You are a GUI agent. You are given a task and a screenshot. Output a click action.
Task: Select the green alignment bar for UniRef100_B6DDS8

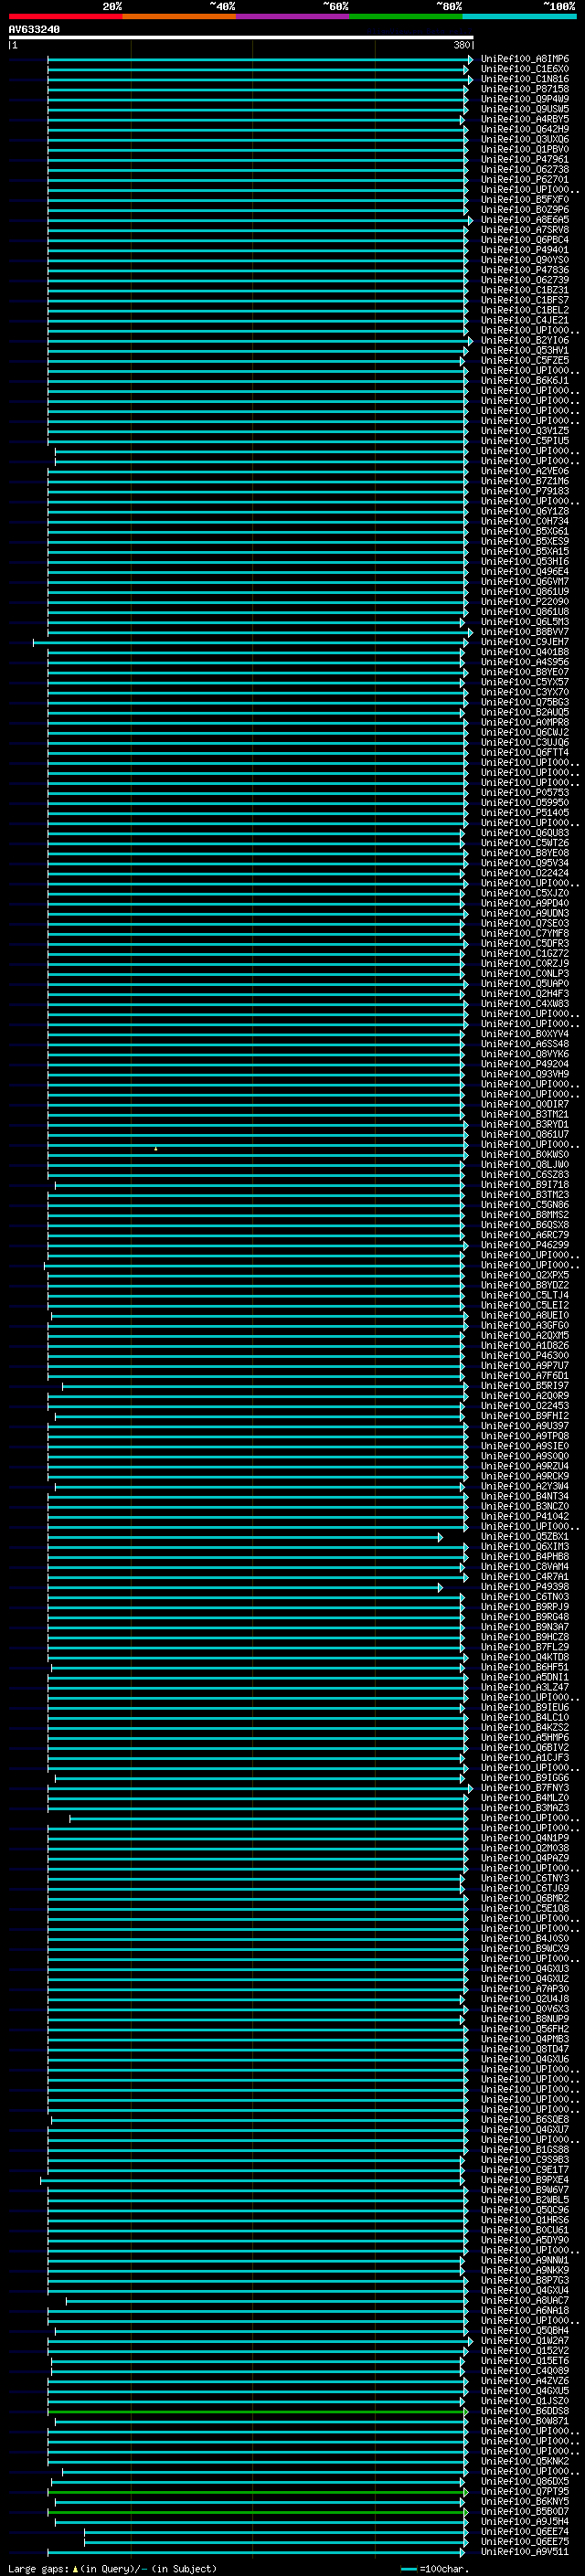click(257, 2411)
